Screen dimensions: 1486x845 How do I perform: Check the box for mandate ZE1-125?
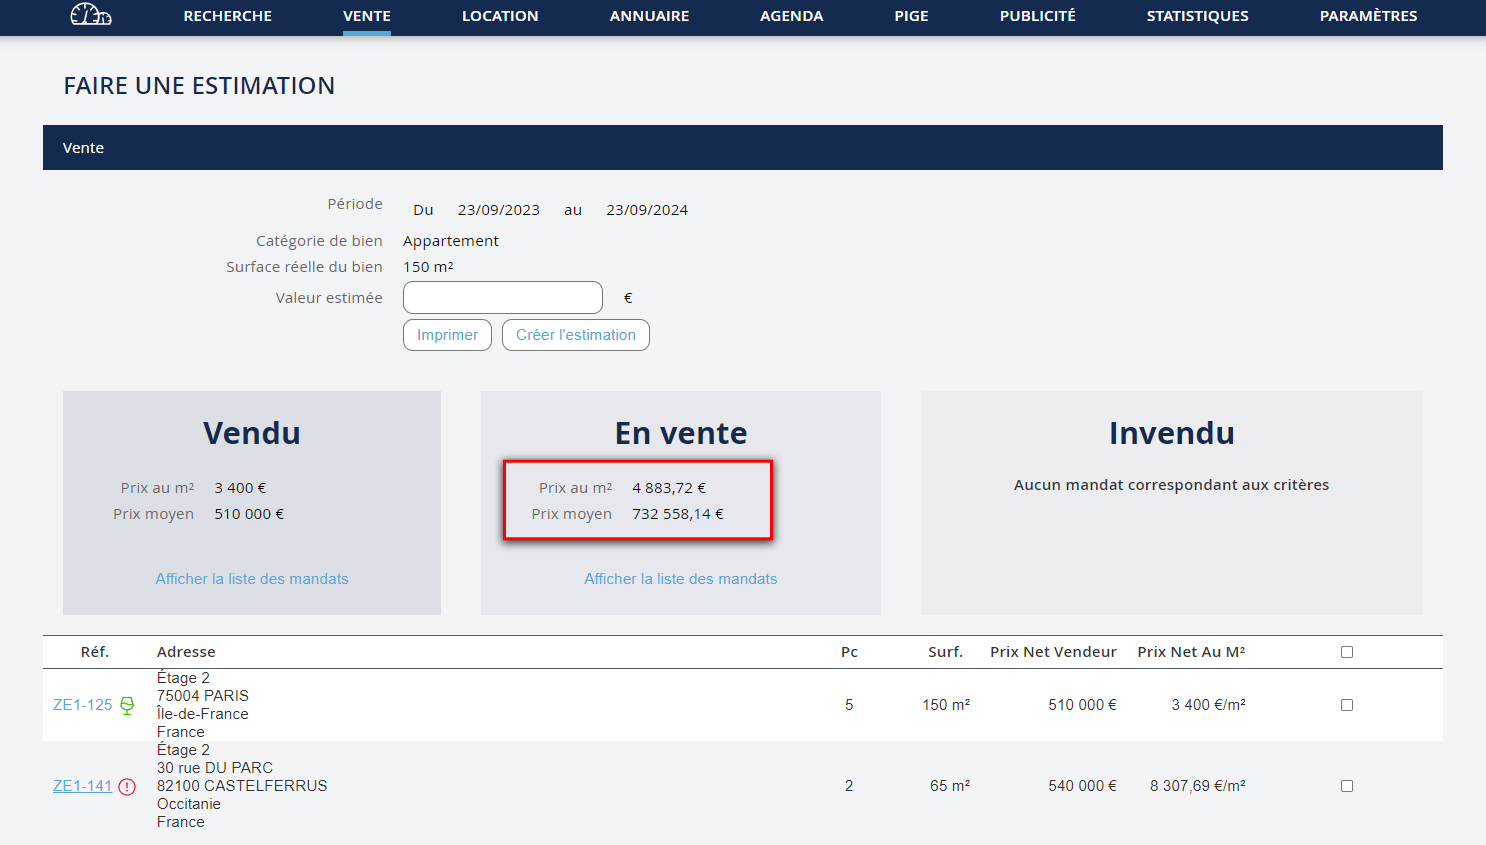(x=1347, y=705)
